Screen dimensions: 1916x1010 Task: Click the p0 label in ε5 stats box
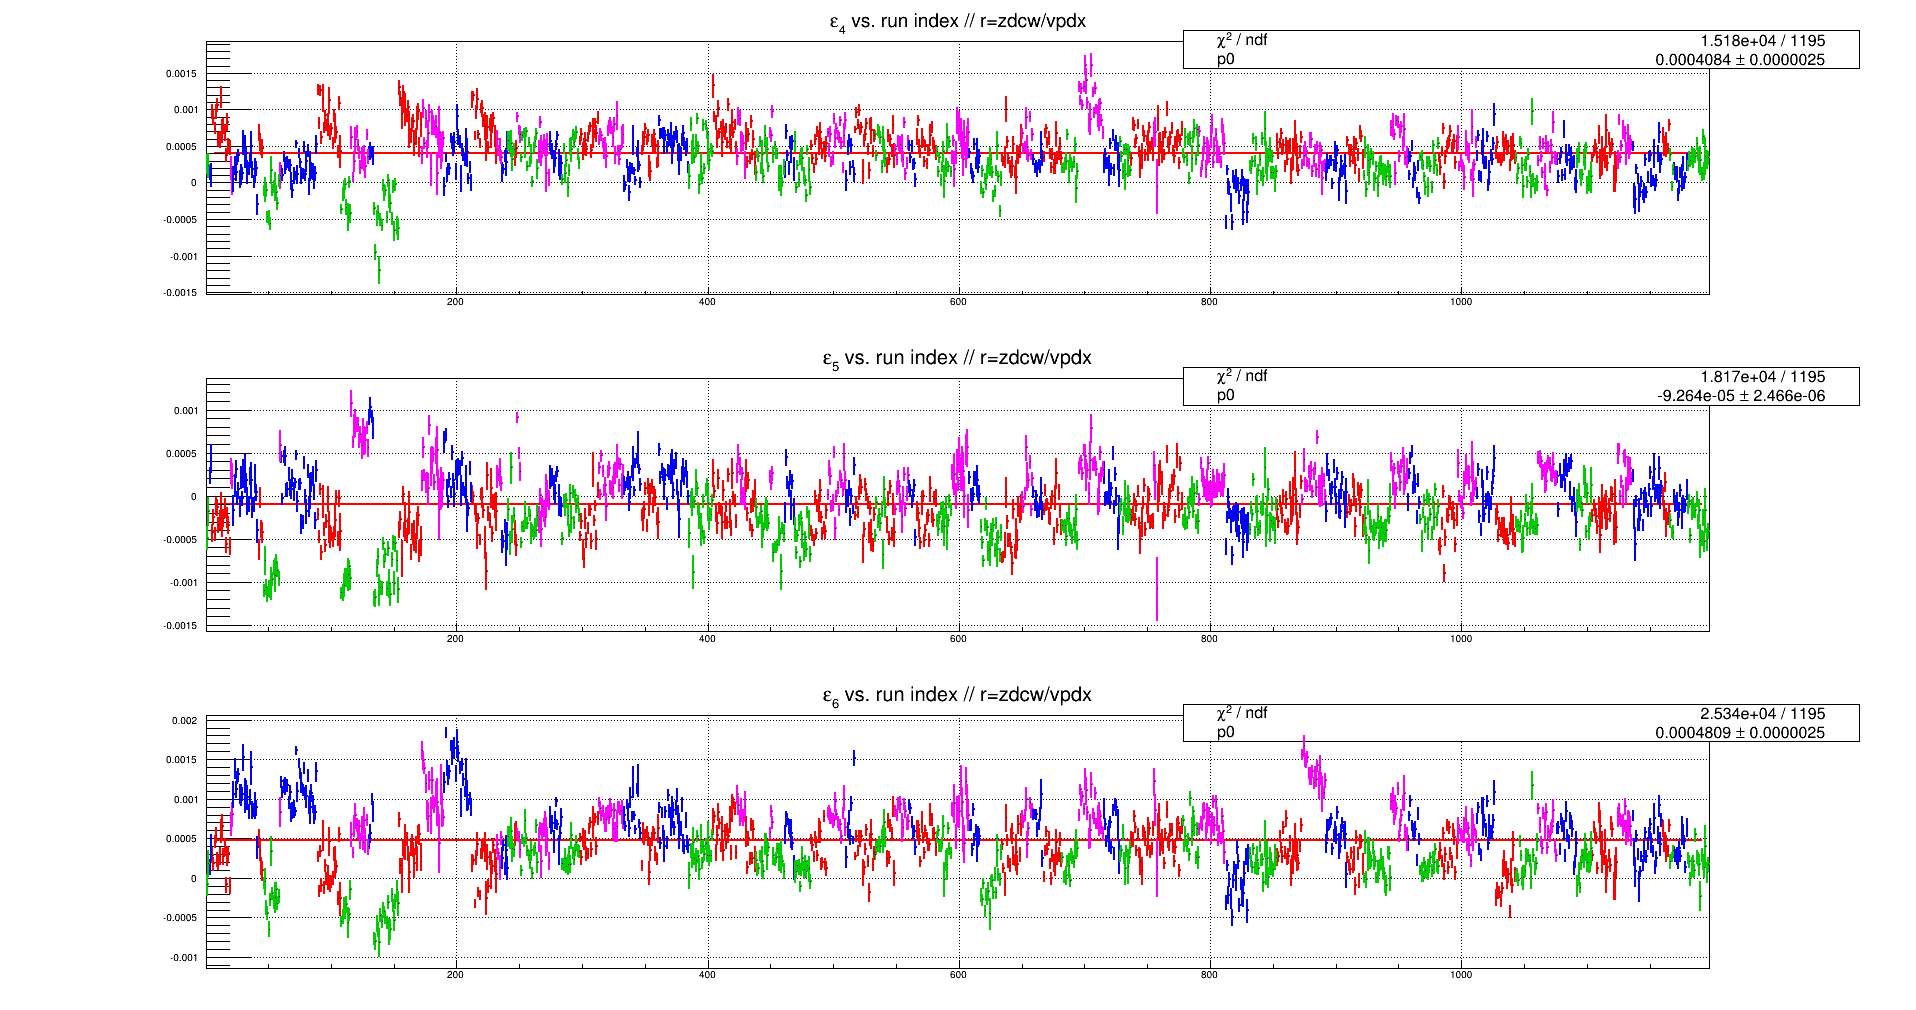pos(1226,396)
